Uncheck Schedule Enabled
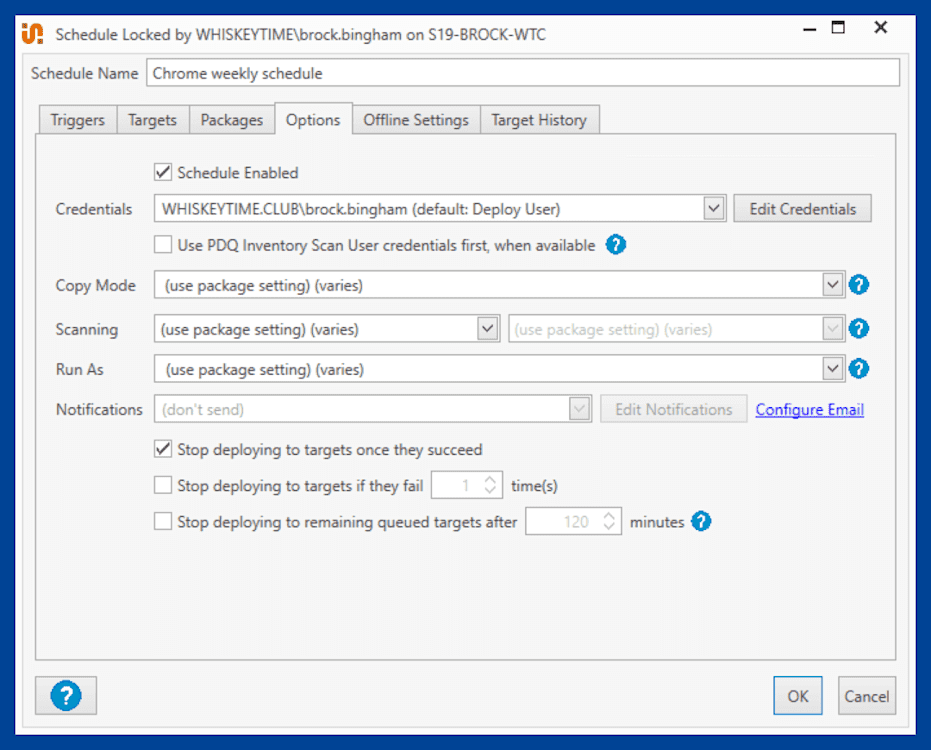Image resolution: width=931 pixels, height=750 pixels. (x=162, y=171)
